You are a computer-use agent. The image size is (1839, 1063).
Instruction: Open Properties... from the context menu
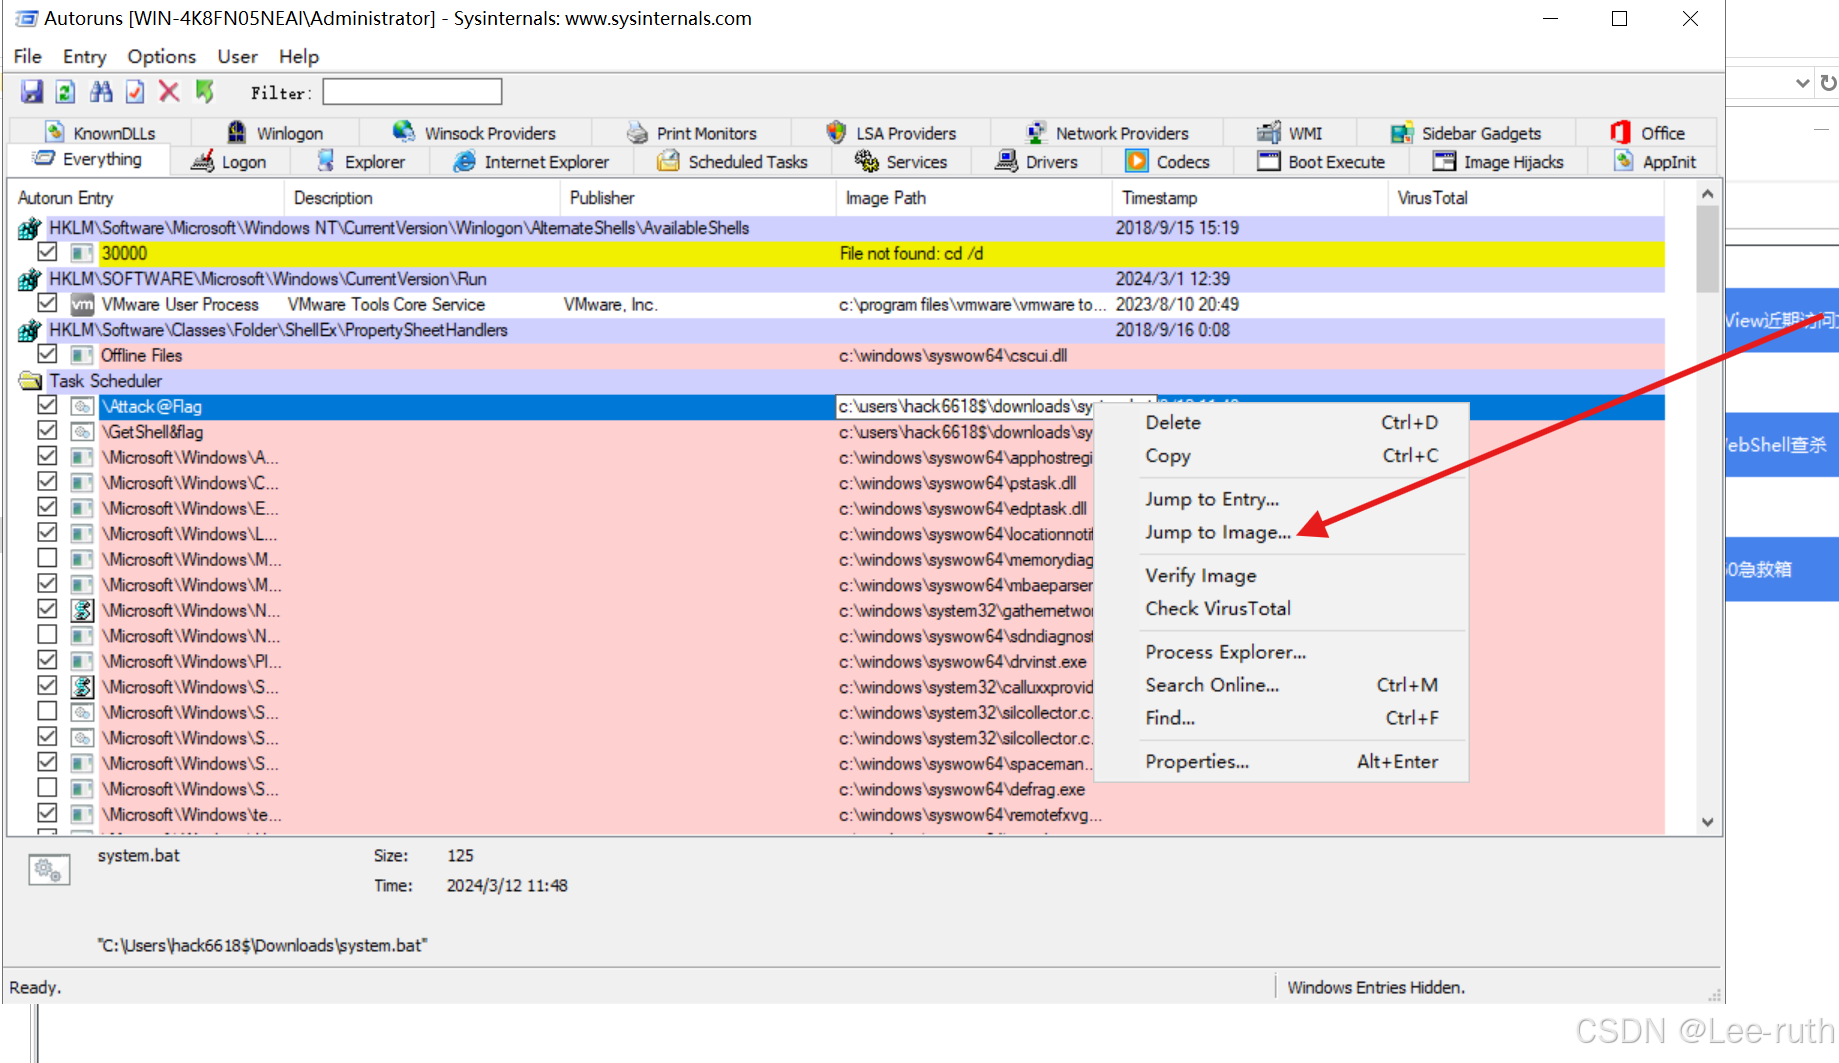[1282, 761]
